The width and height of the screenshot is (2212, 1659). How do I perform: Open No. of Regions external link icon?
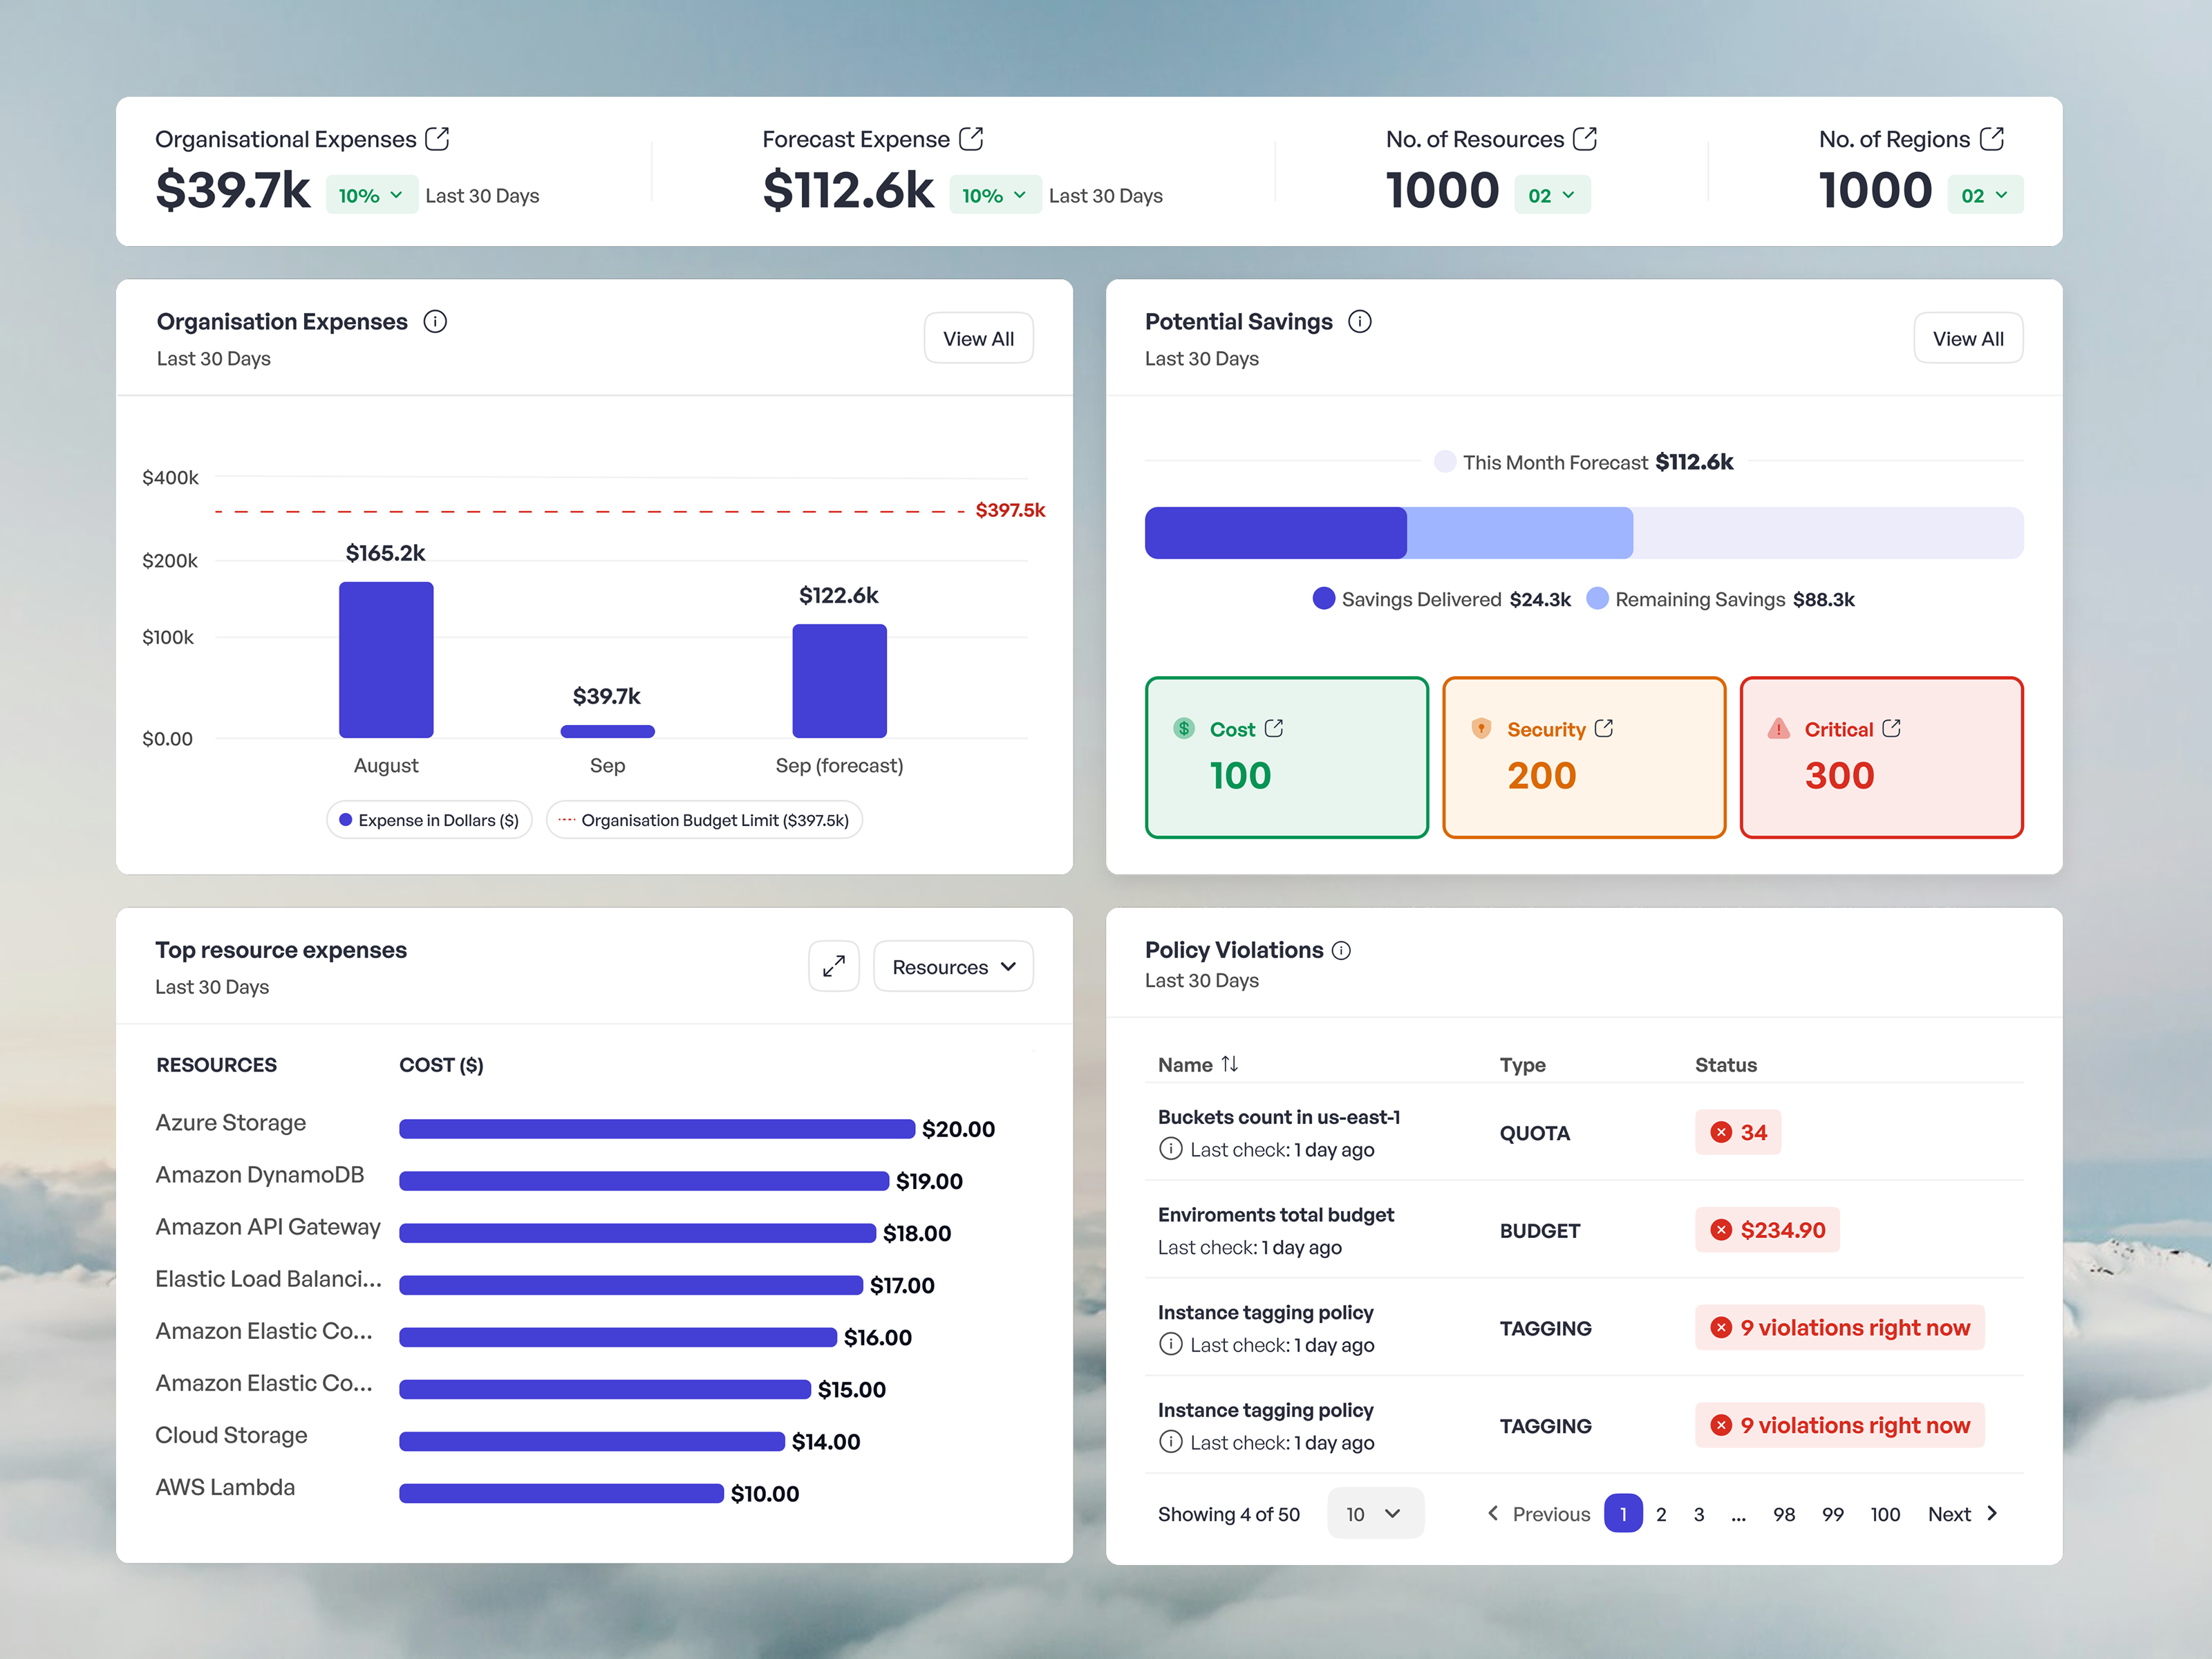(x=1992, y=139)
